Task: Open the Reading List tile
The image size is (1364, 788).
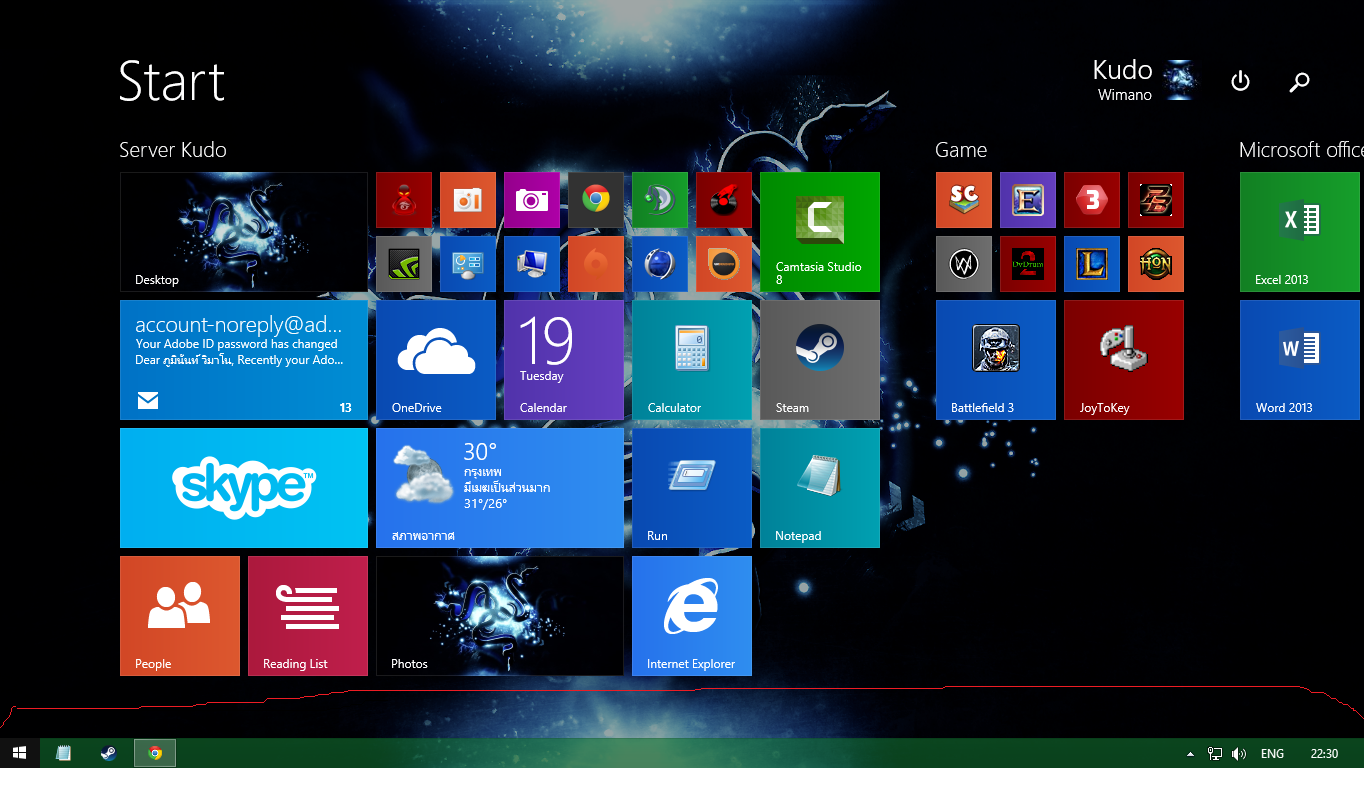Action: coord(308,616)
